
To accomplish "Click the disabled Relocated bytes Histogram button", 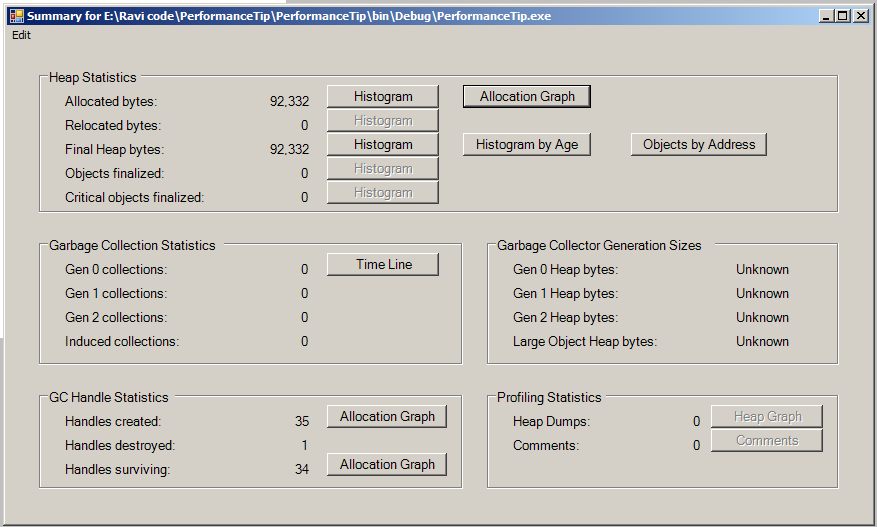I will (383, 120).
